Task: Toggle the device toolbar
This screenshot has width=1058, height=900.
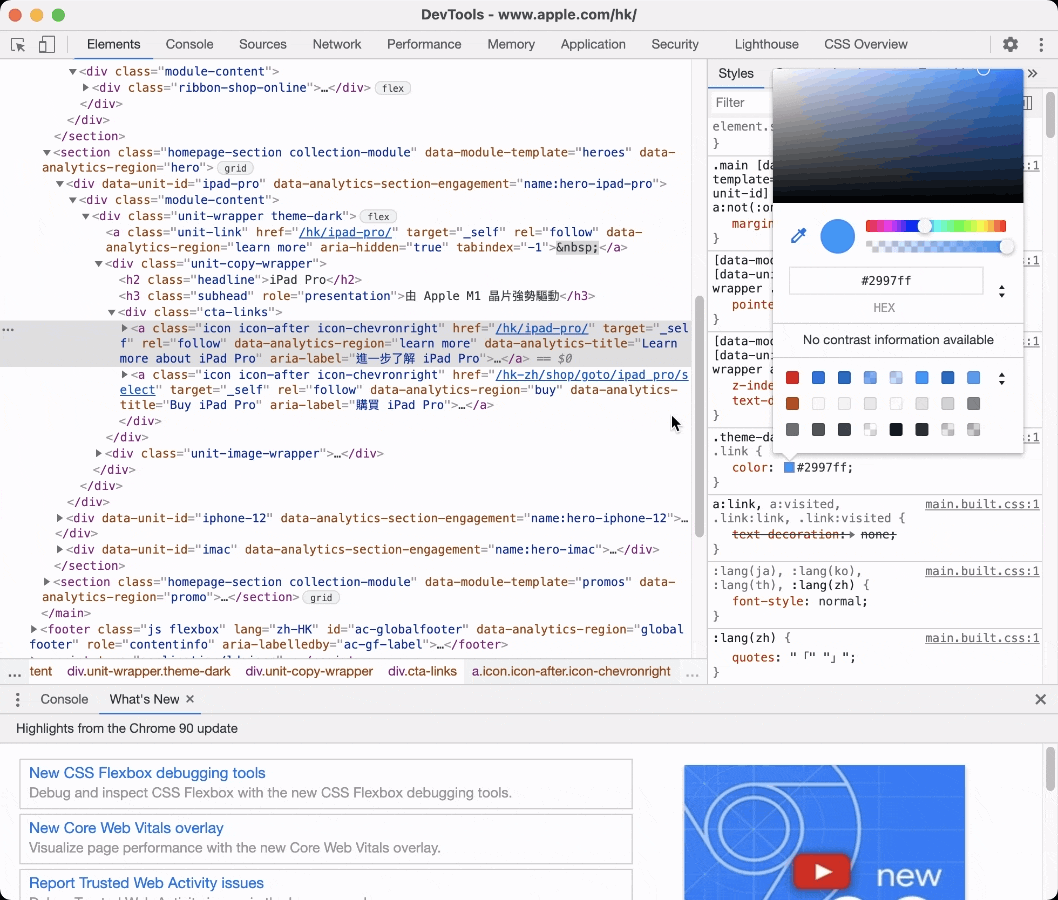Action: [47, 45]
